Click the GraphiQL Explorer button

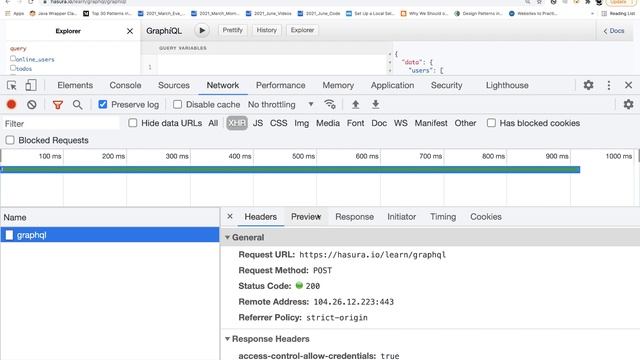click(x=302, y=30)
